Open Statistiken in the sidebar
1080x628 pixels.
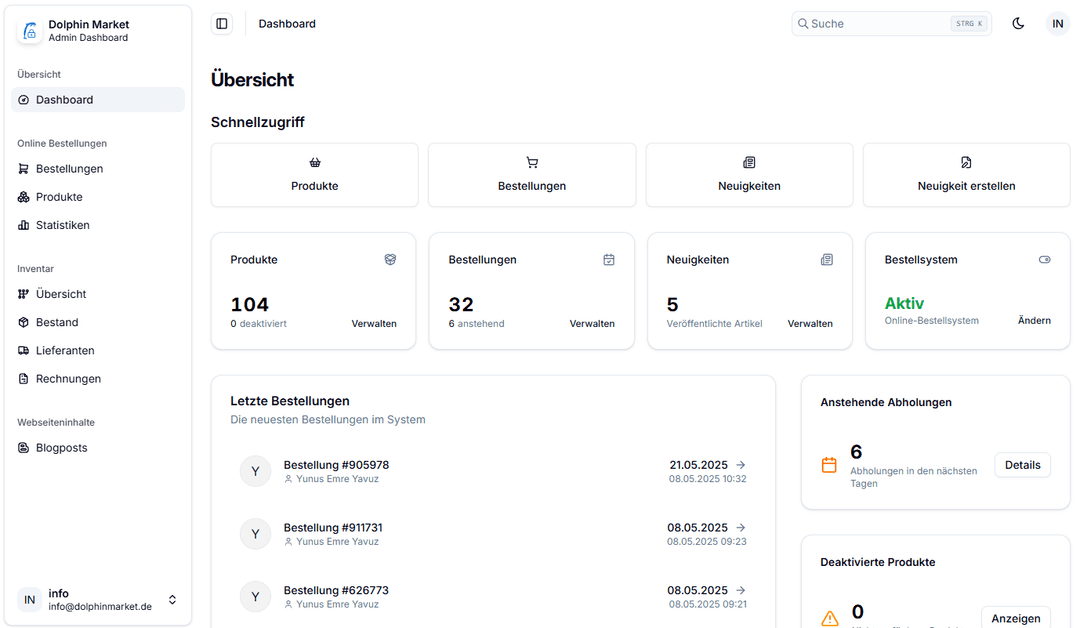pos(98,225)
